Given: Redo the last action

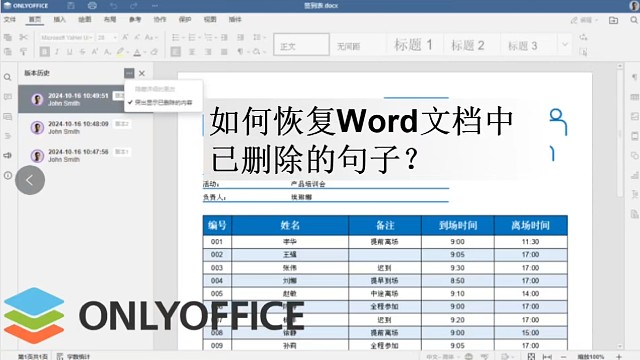Looking at the screenshot, I should [x=134, y=6].
